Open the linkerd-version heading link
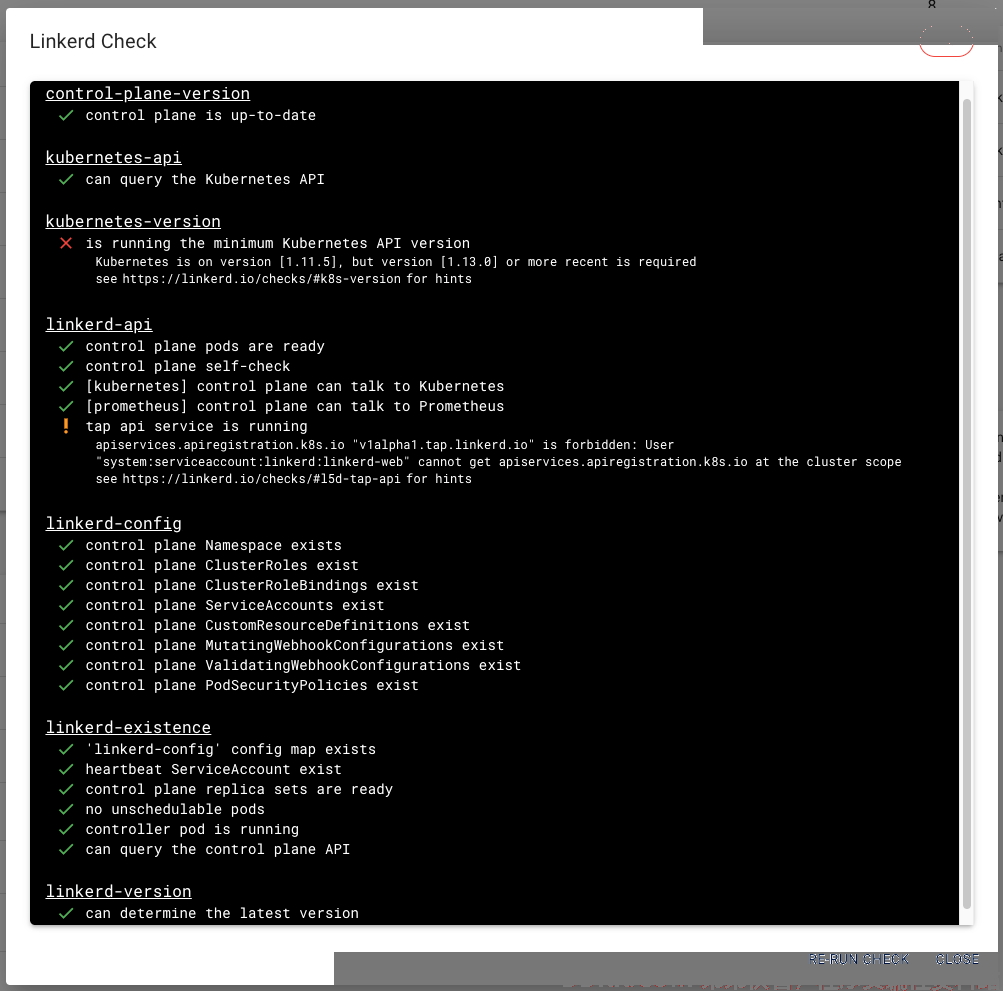This screenshot has width=1003, height=991. [118, 891]
